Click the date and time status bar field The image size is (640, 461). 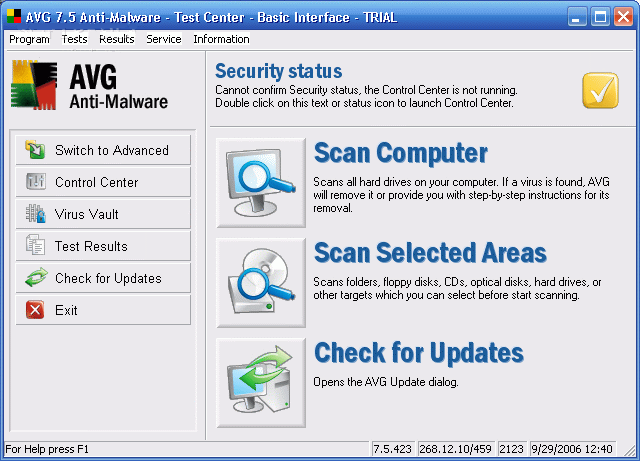[572, 449]
